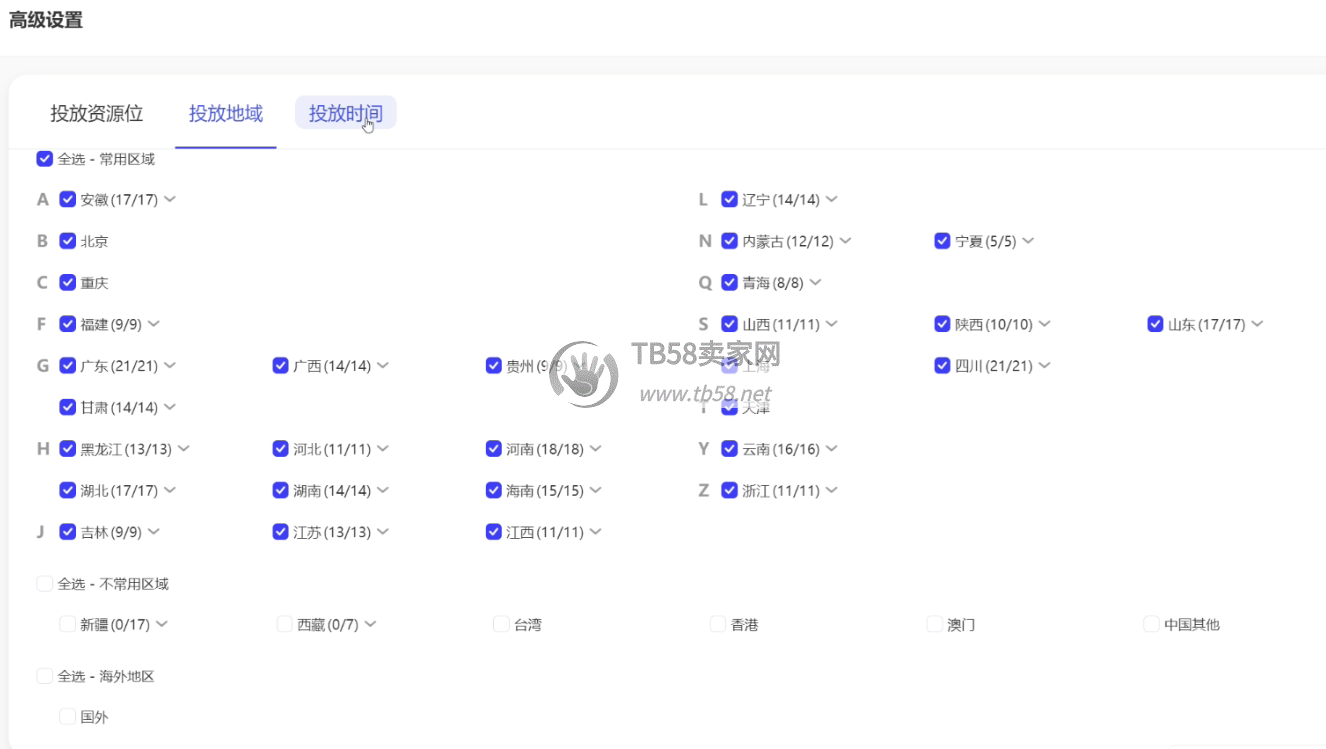
Task: Expand the 四川 (21/21) chevron
Action: (1044, 366)
